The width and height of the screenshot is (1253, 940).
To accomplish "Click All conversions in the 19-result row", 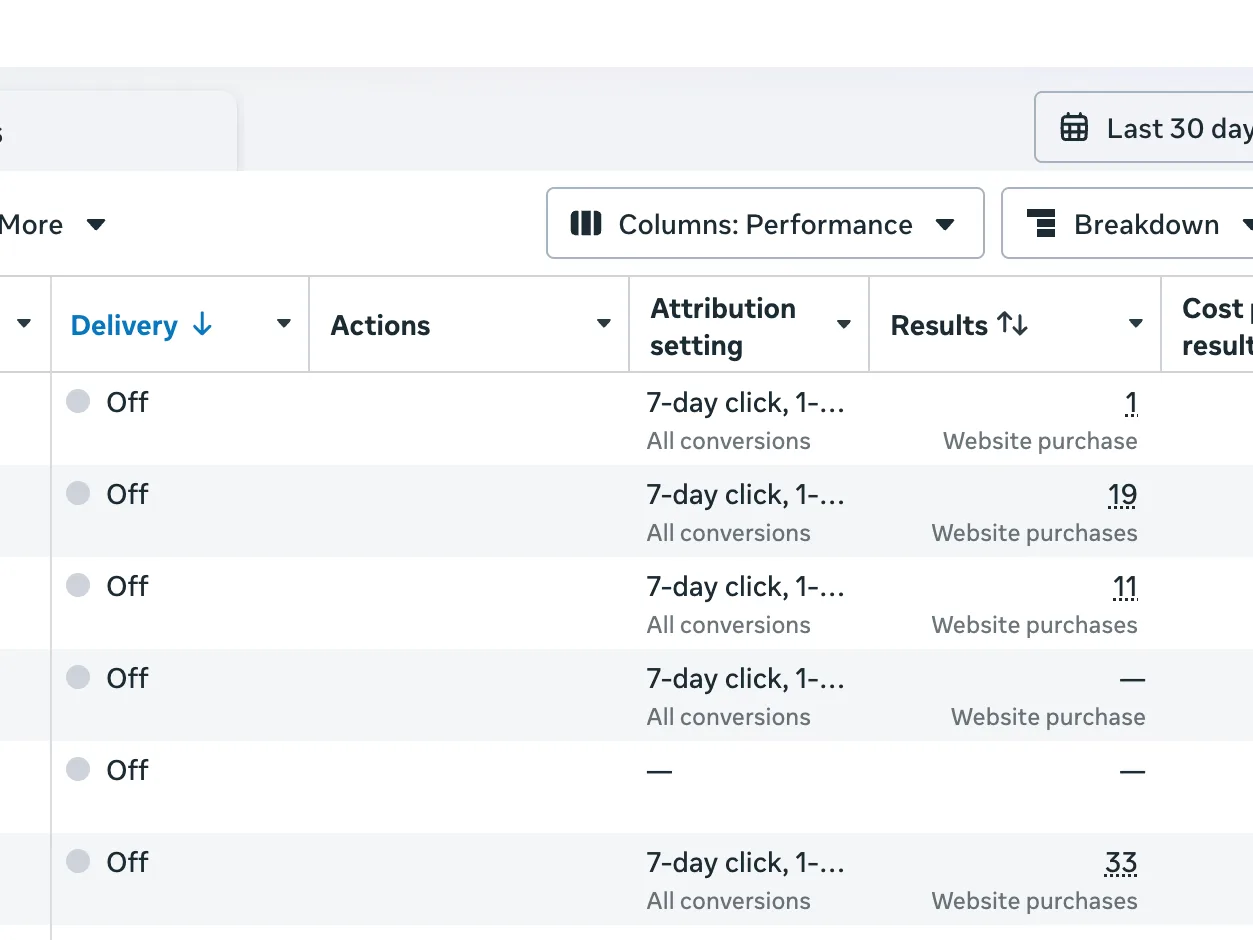I will (x=728, y=533).
